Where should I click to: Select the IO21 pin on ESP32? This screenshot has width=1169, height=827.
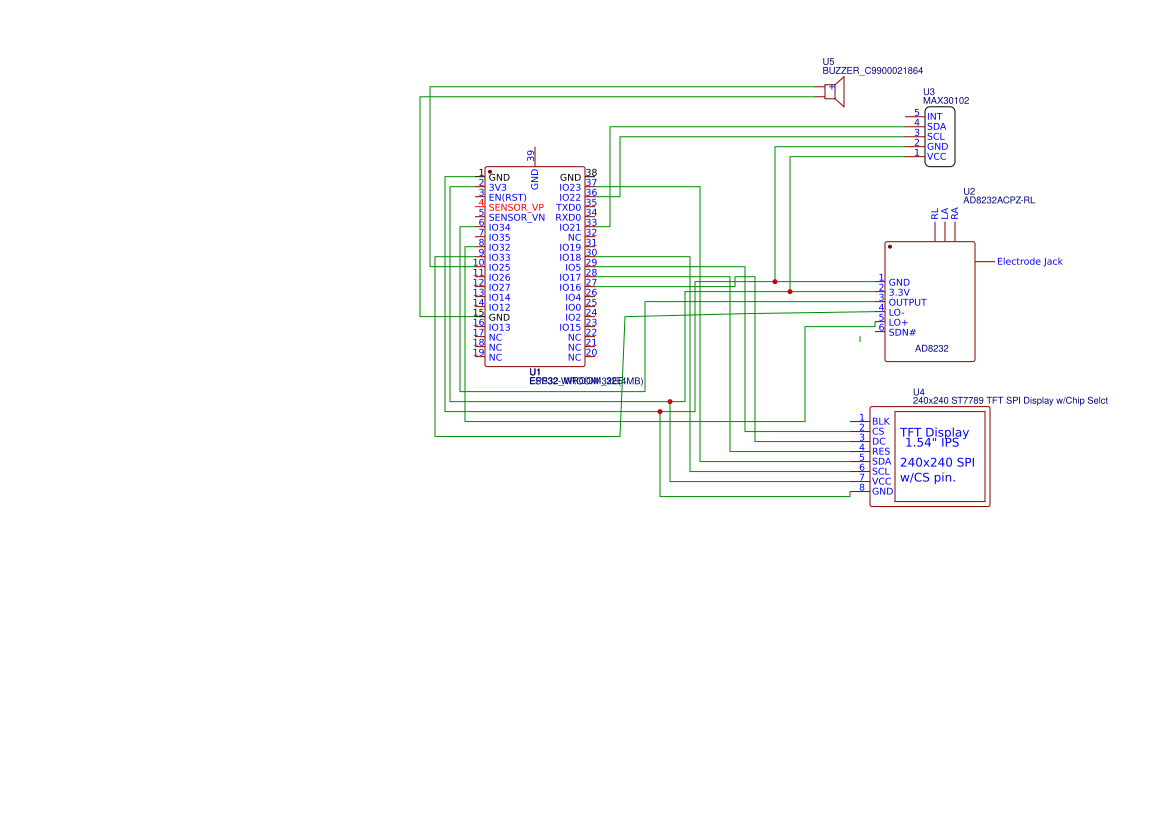(x=570, y=228)
